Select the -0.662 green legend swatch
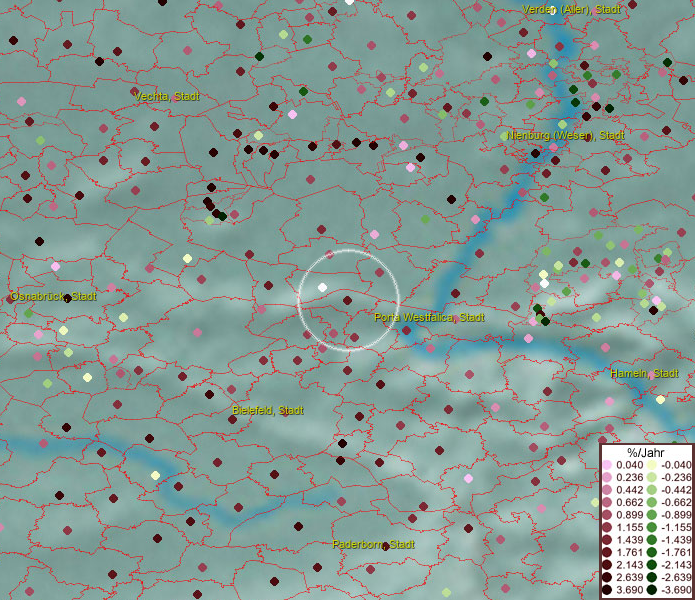This screenshot has width=695, height=600. point(652,503)
